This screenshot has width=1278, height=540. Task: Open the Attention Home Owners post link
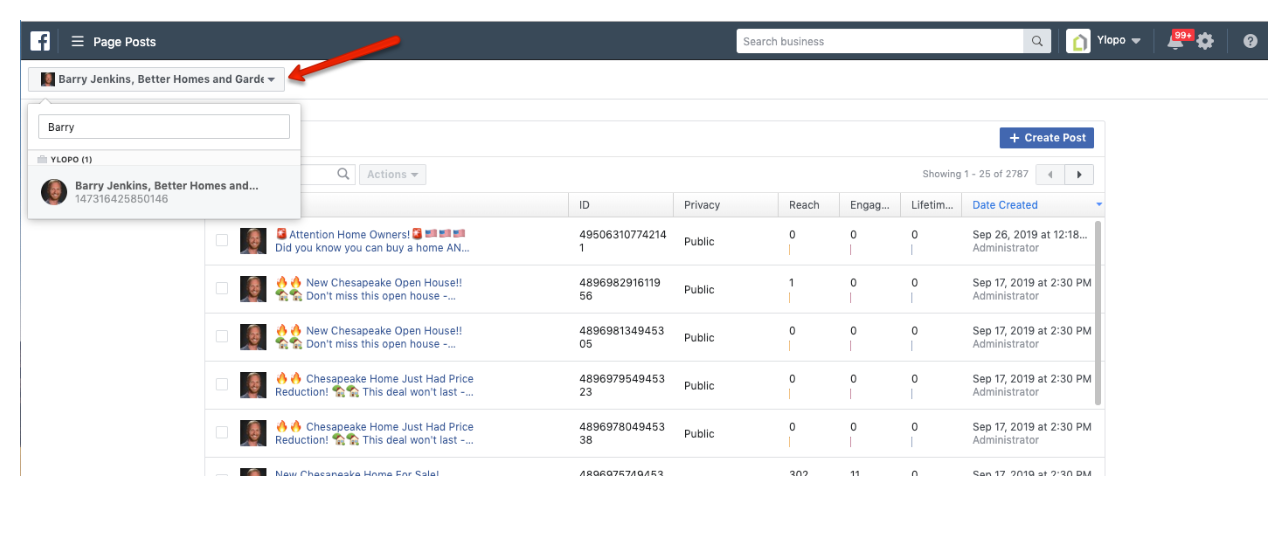[348, 235]
